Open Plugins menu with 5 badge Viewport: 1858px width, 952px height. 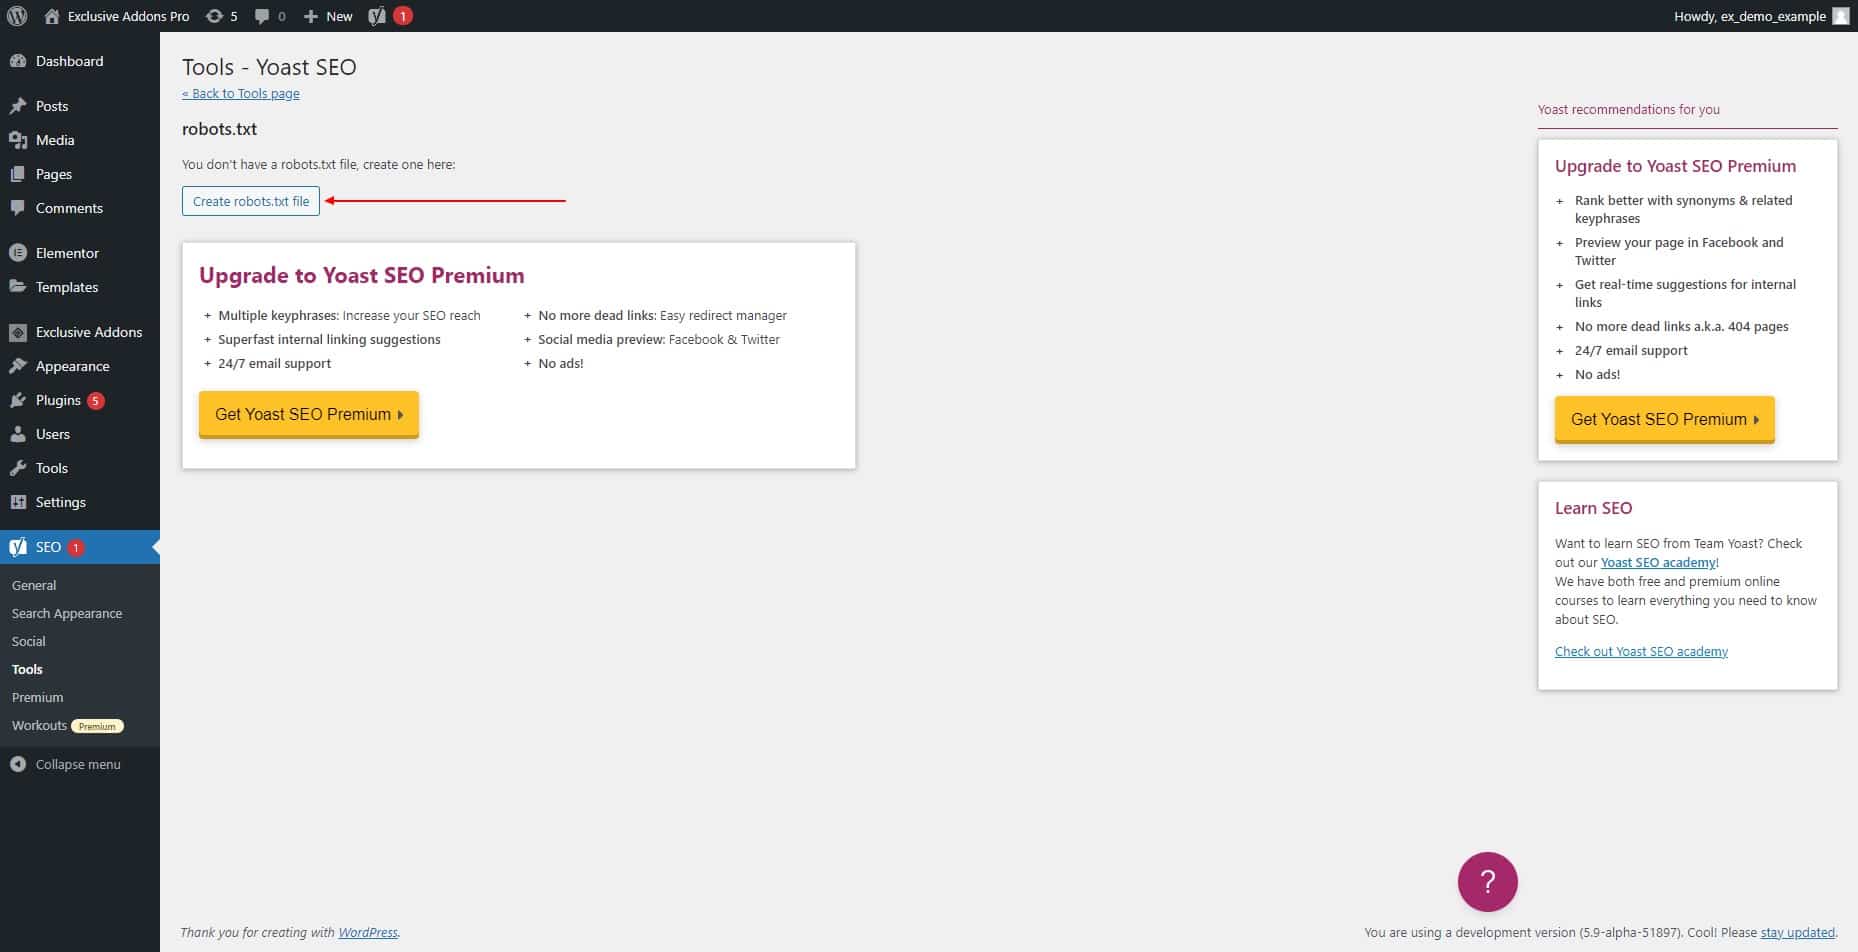pos(80,400)
